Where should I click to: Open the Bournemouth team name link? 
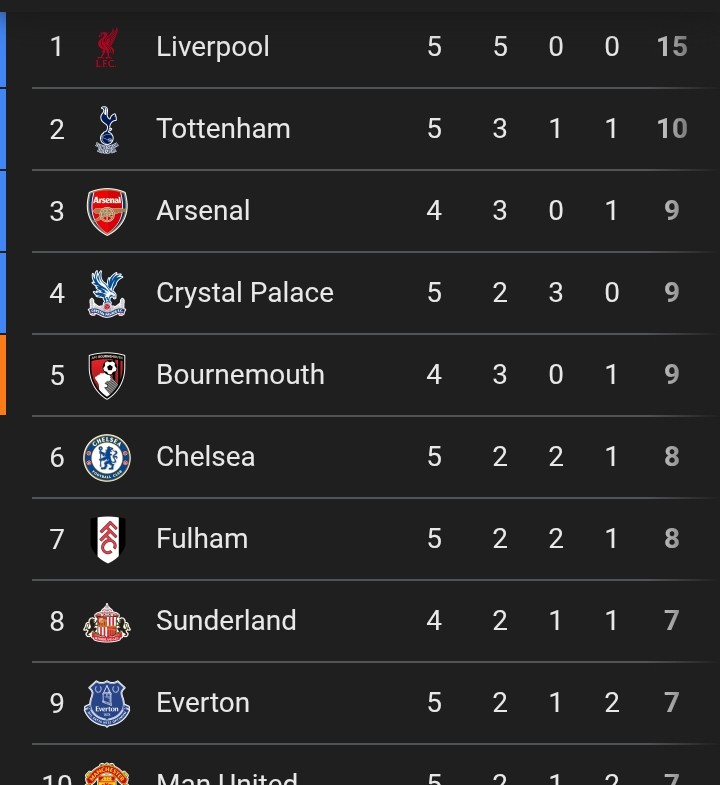[240, 374]
